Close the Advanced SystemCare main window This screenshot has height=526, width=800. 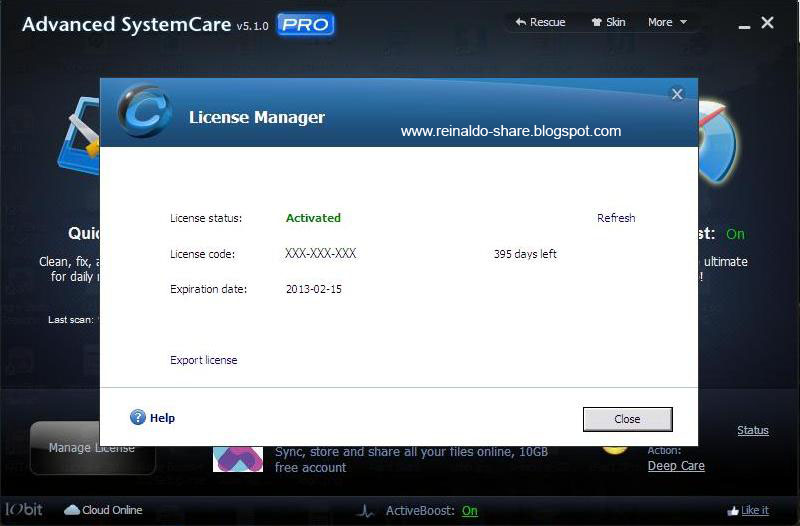(767, 22)
